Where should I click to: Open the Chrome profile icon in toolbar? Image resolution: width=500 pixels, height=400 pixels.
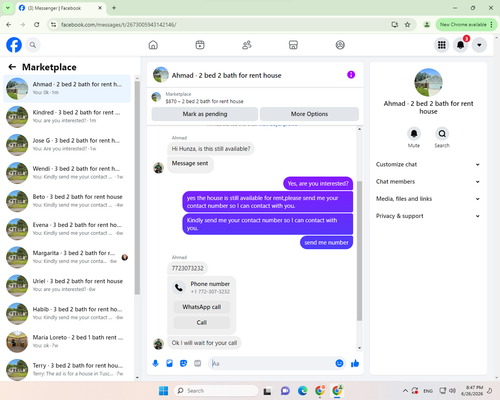click(426, 25)
